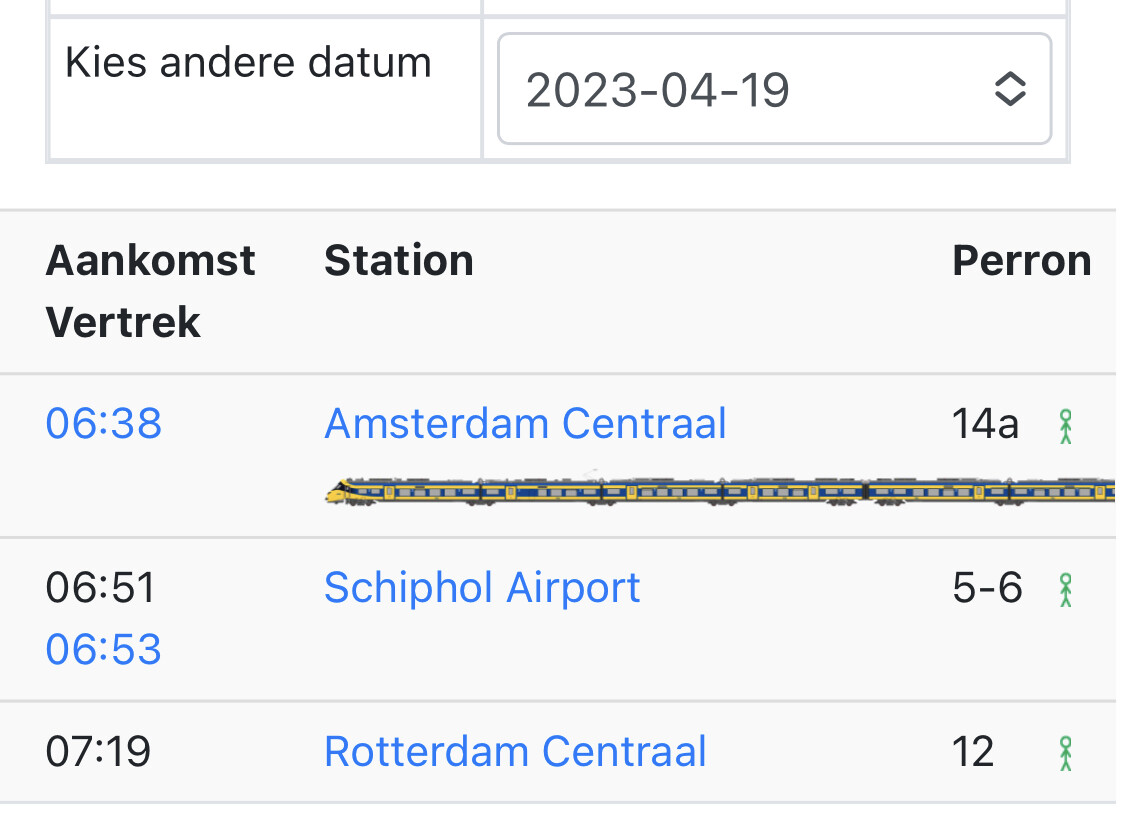This screenshot has width=1125, height=817.
Task: Click platform 5-6 in Schiphol row
Action: (987, 588)
